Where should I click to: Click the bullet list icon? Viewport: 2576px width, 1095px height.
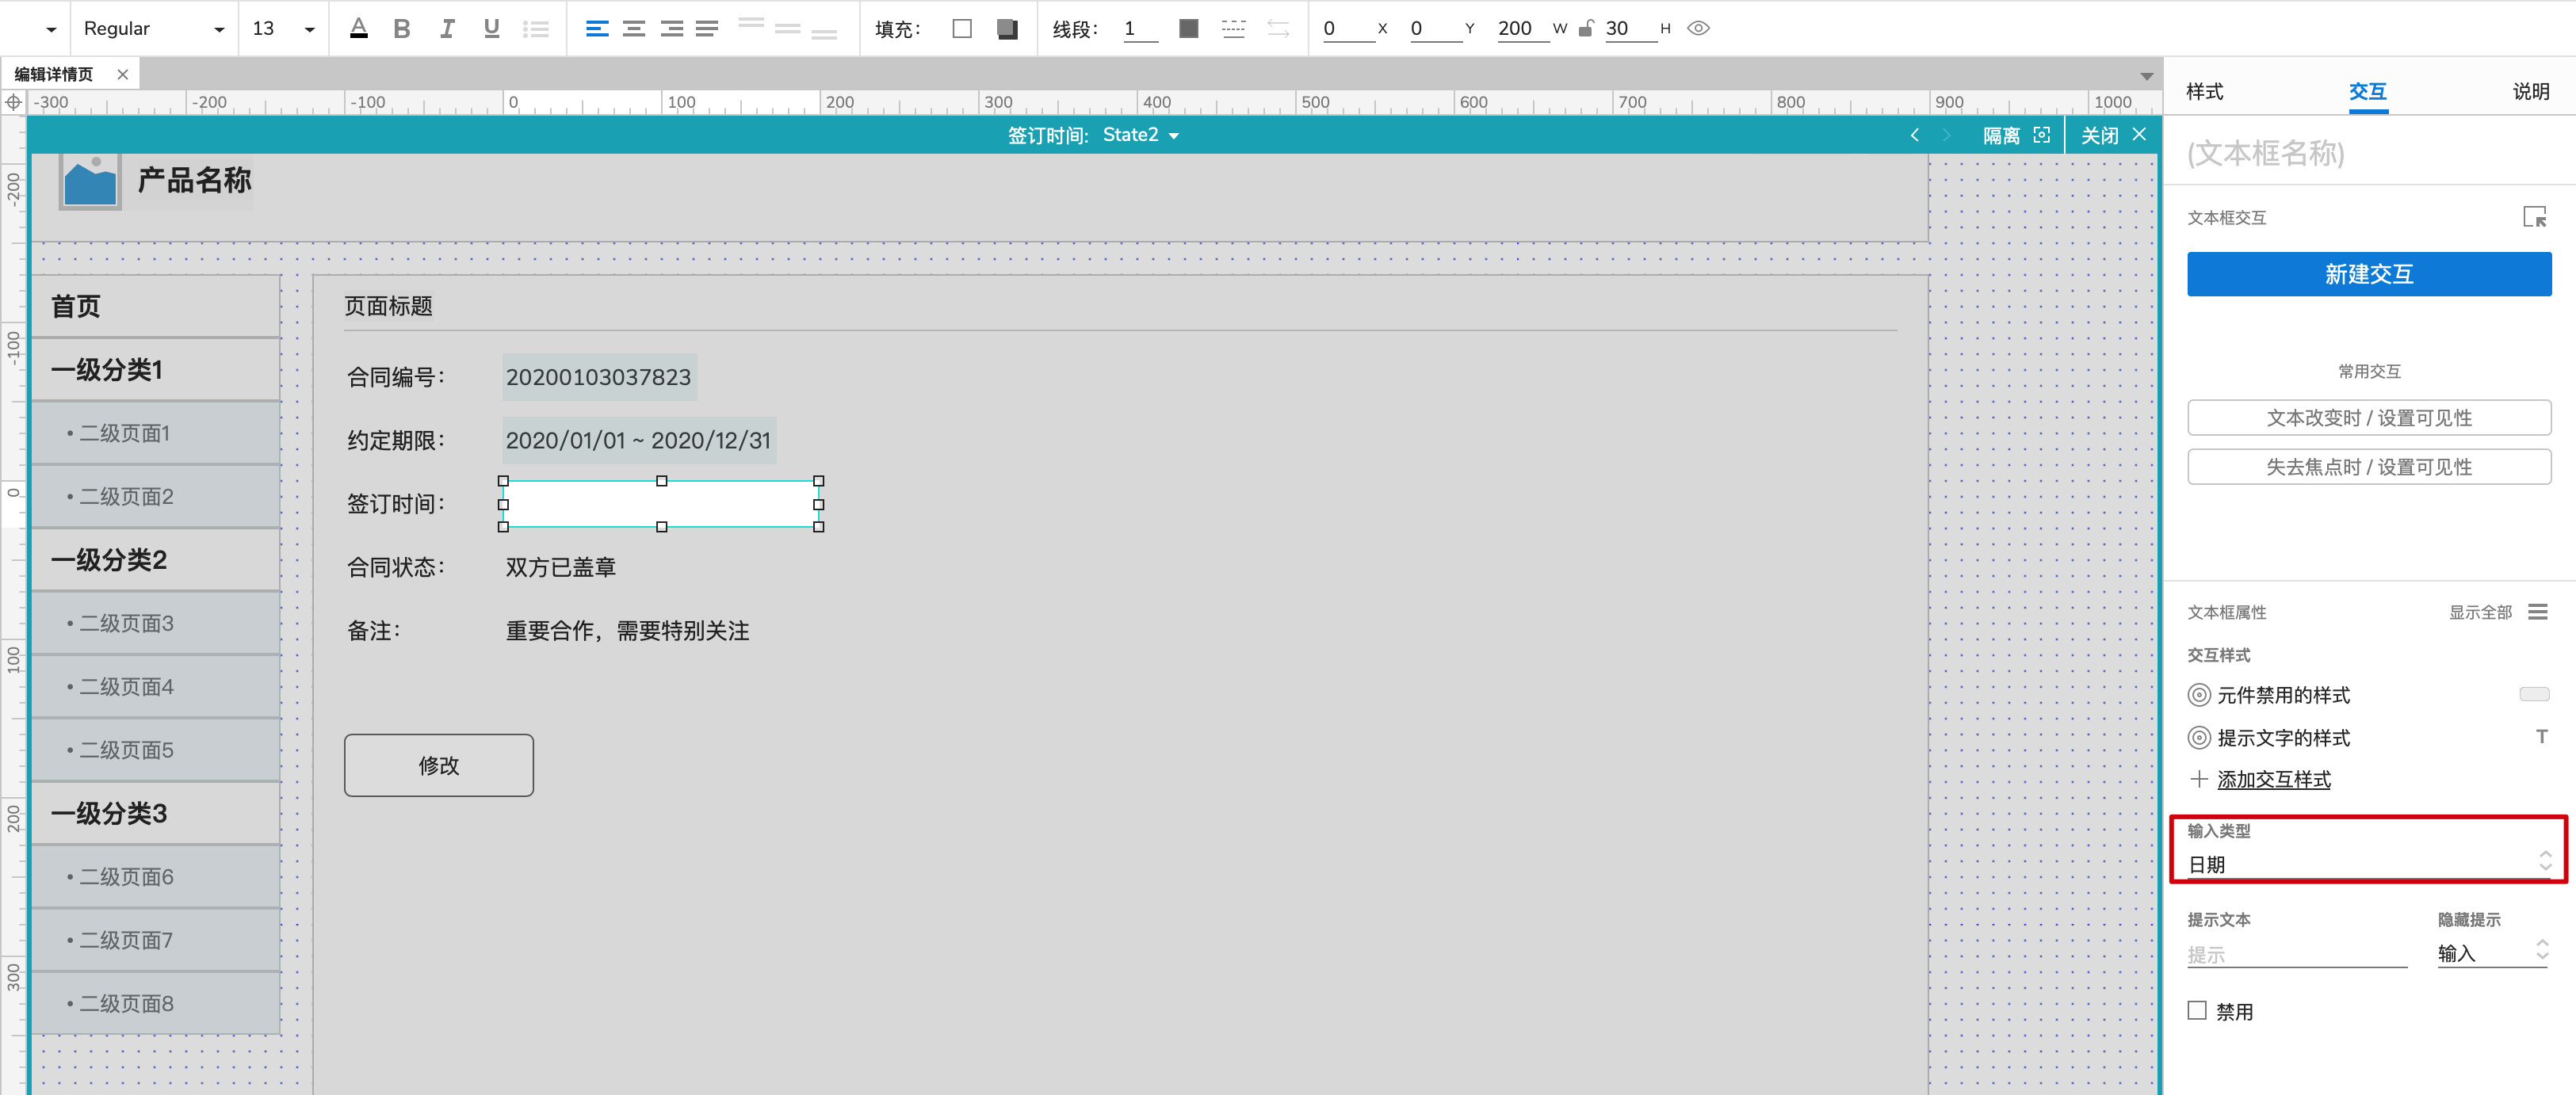pos(536,29)
